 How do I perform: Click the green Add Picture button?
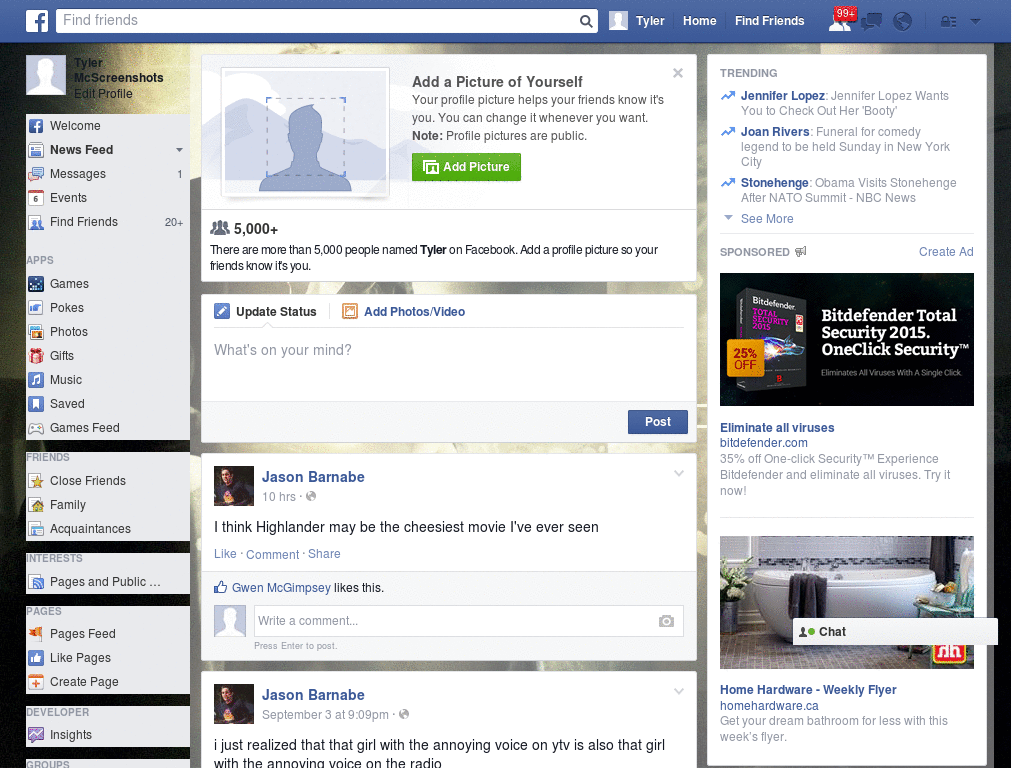466,167
